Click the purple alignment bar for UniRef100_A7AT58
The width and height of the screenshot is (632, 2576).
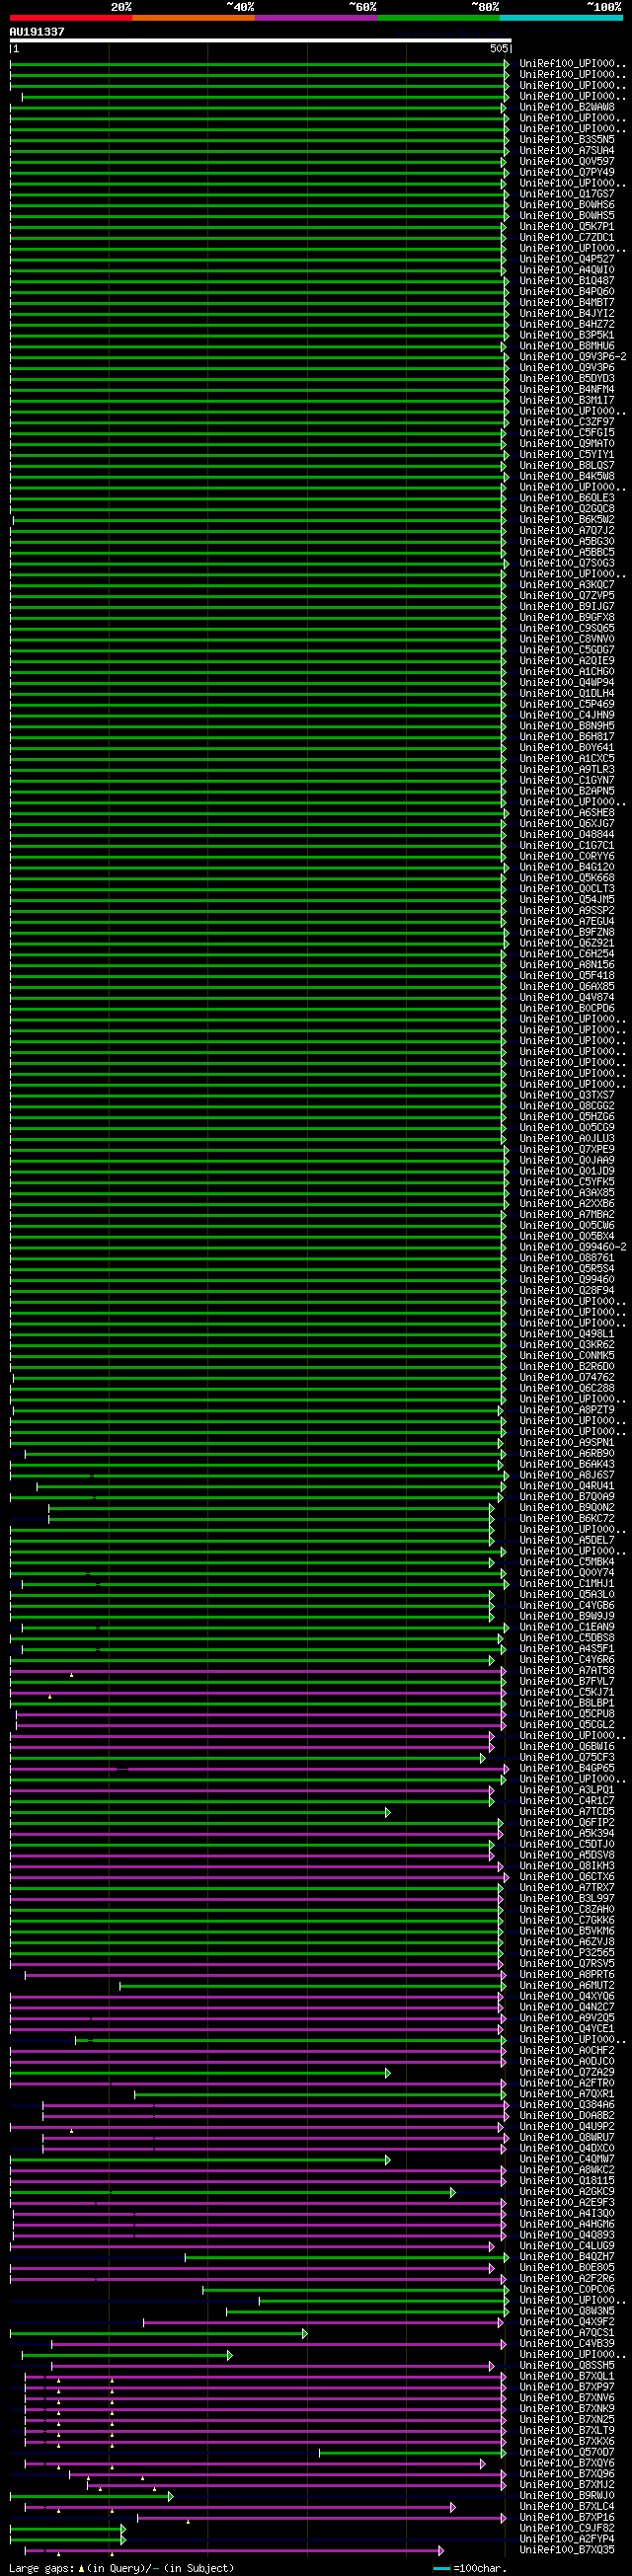[258, 1671]
